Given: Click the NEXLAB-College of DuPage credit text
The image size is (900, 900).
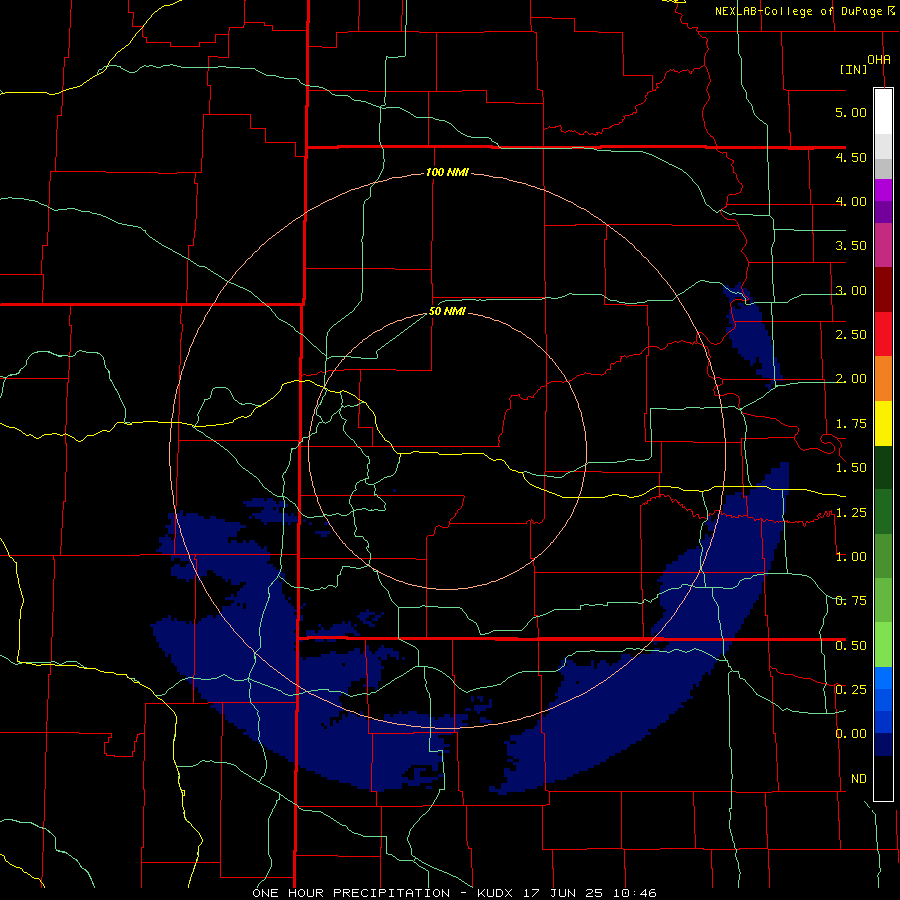Looking at the screenshot, I should pyautogui.click(x=804, y=11).
